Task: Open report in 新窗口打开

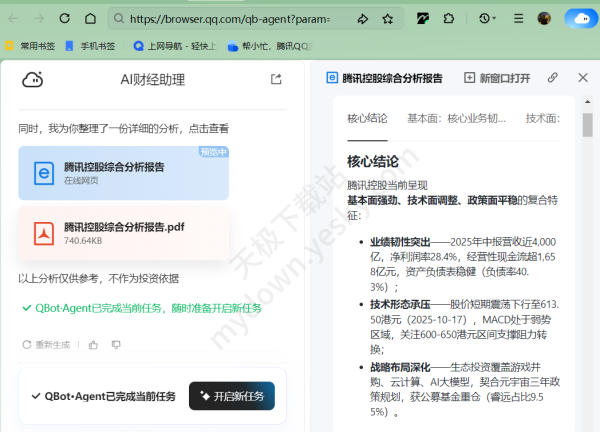Action: click(x=497, y=78)
